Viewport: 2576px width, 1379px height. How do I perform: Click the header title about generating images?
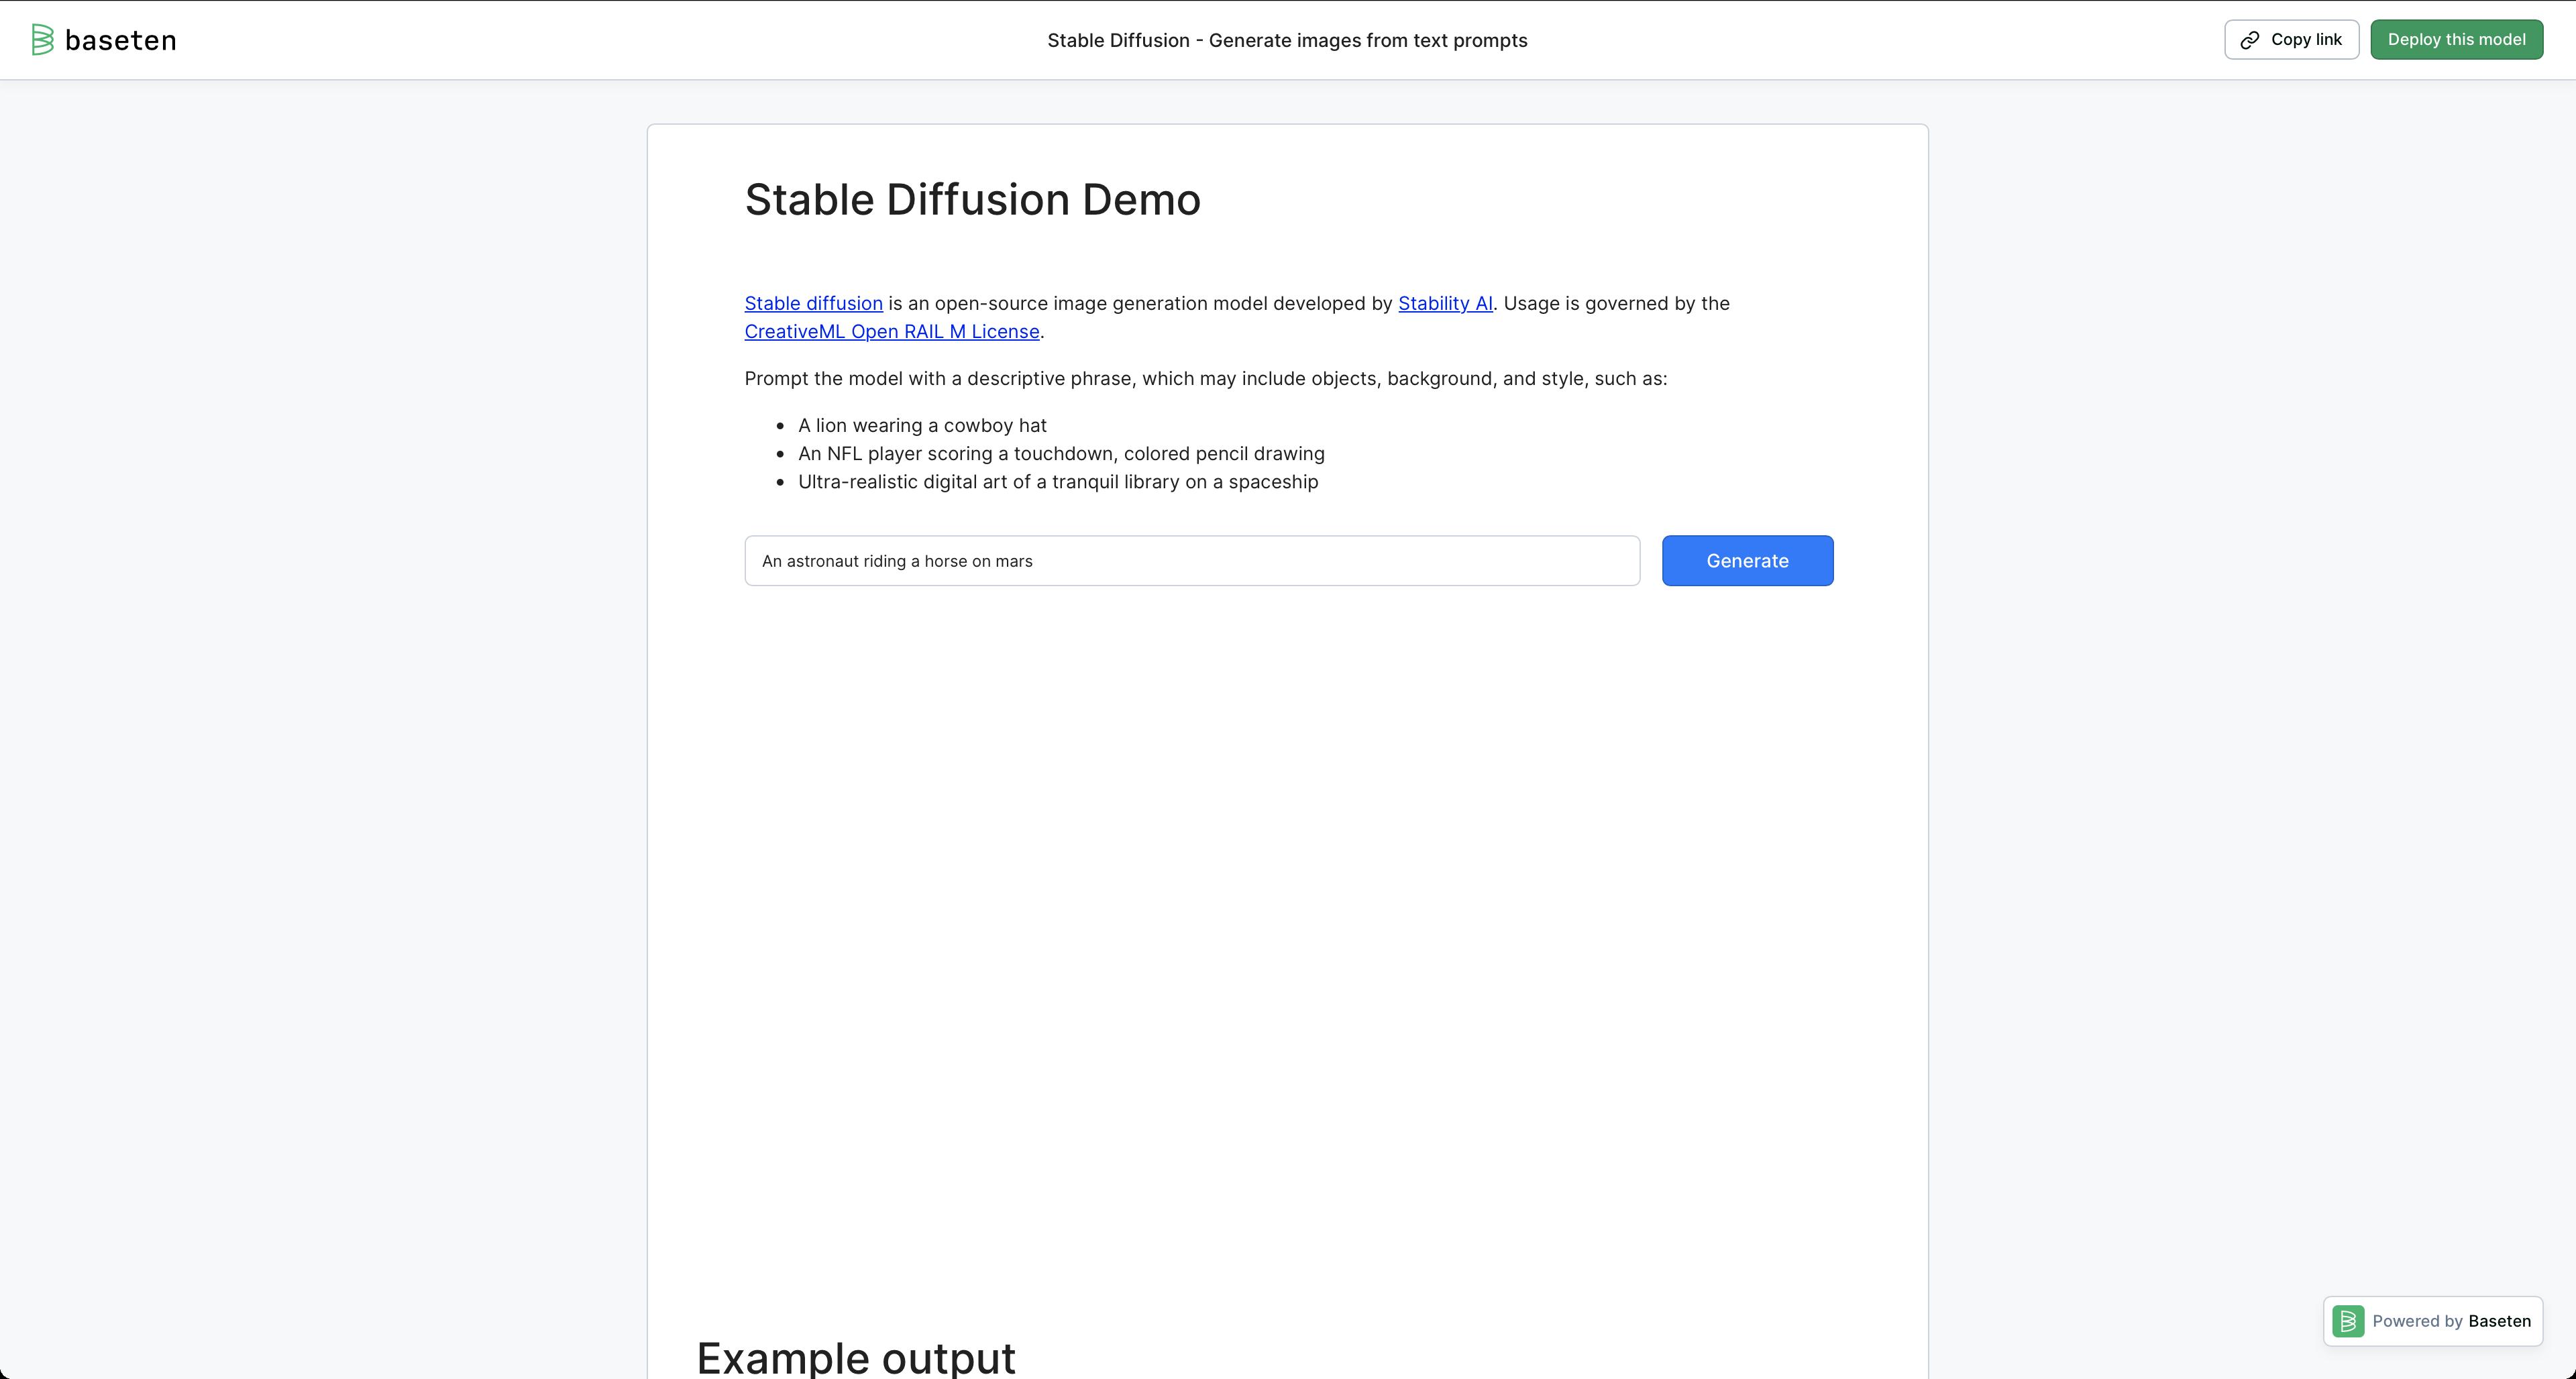pos(1286,40)
